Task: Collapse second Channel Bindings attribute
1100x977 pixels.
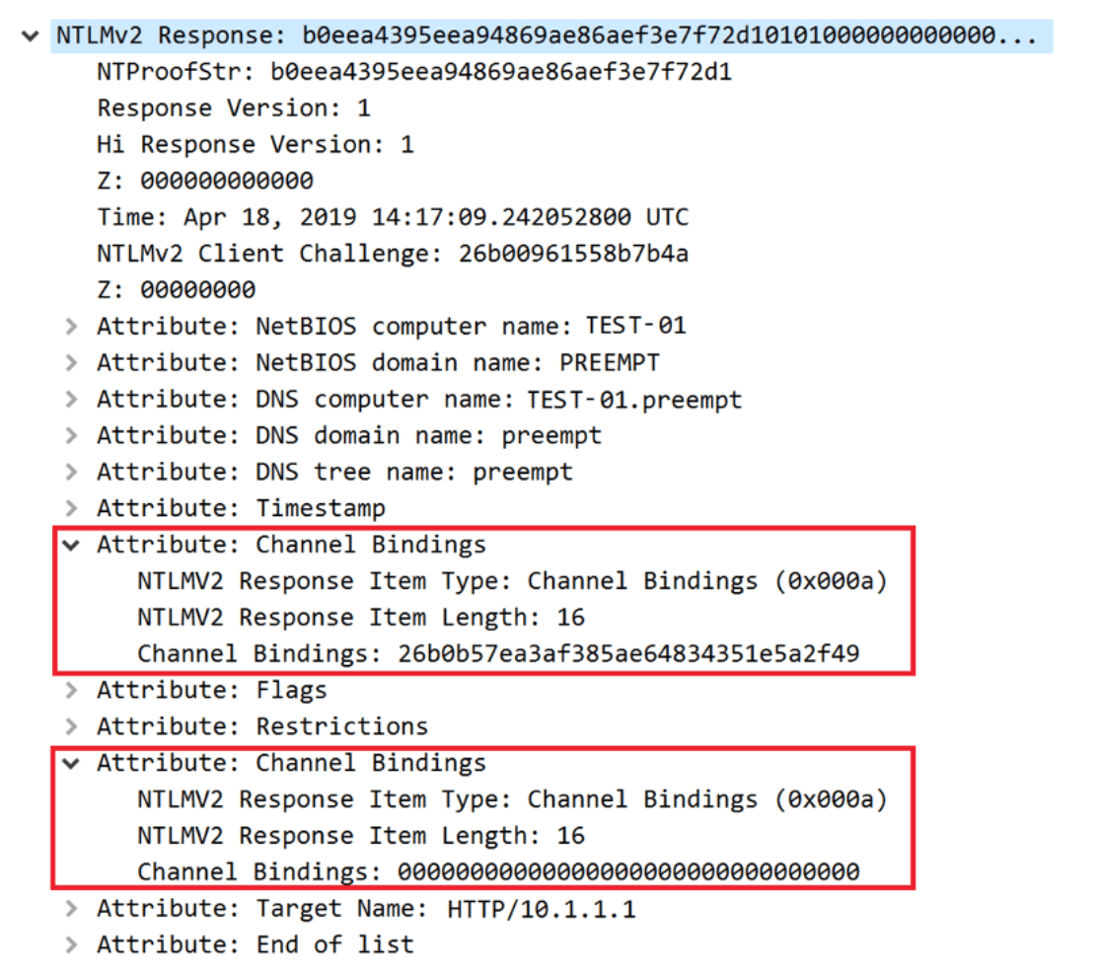Action: pyautogui.click(x=71, y=763)
